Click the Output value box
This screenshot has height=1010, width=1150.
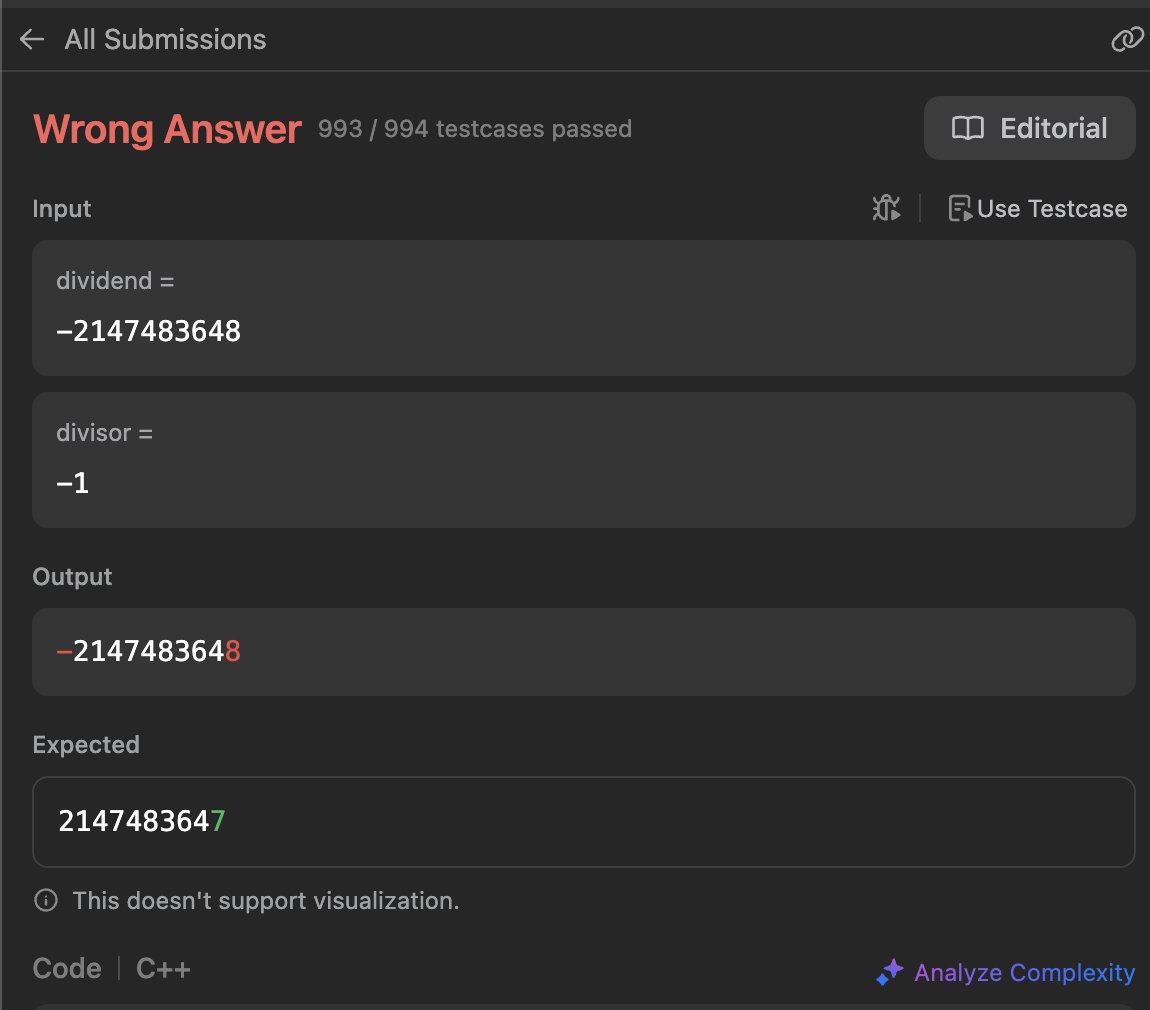(x=583, y=651)
